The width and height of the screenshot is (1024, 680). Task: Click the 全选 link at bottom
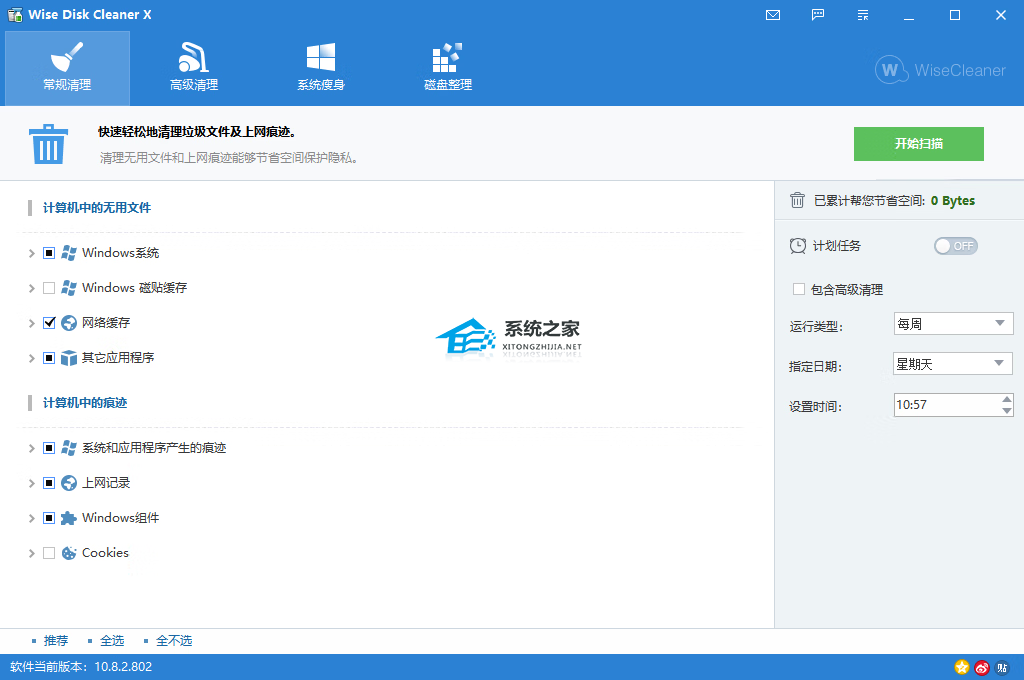[x=112, y=641]
